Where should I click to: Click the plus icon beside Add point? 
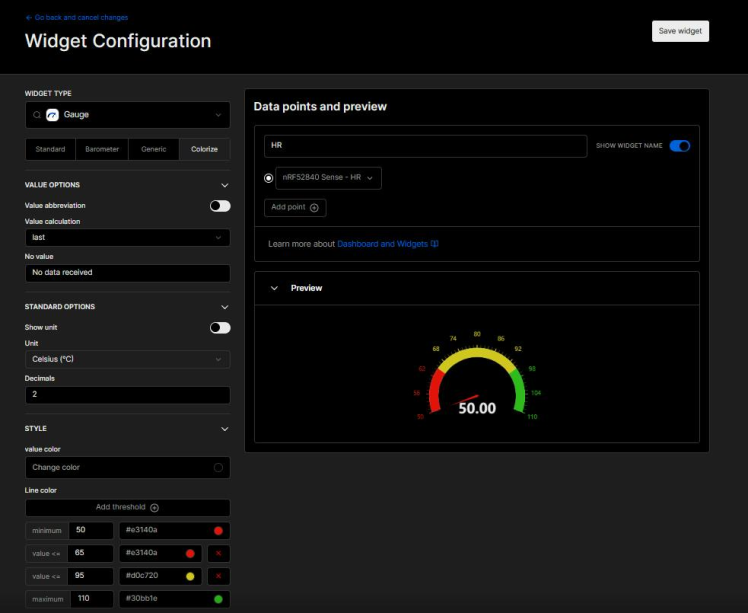point(314,208)
